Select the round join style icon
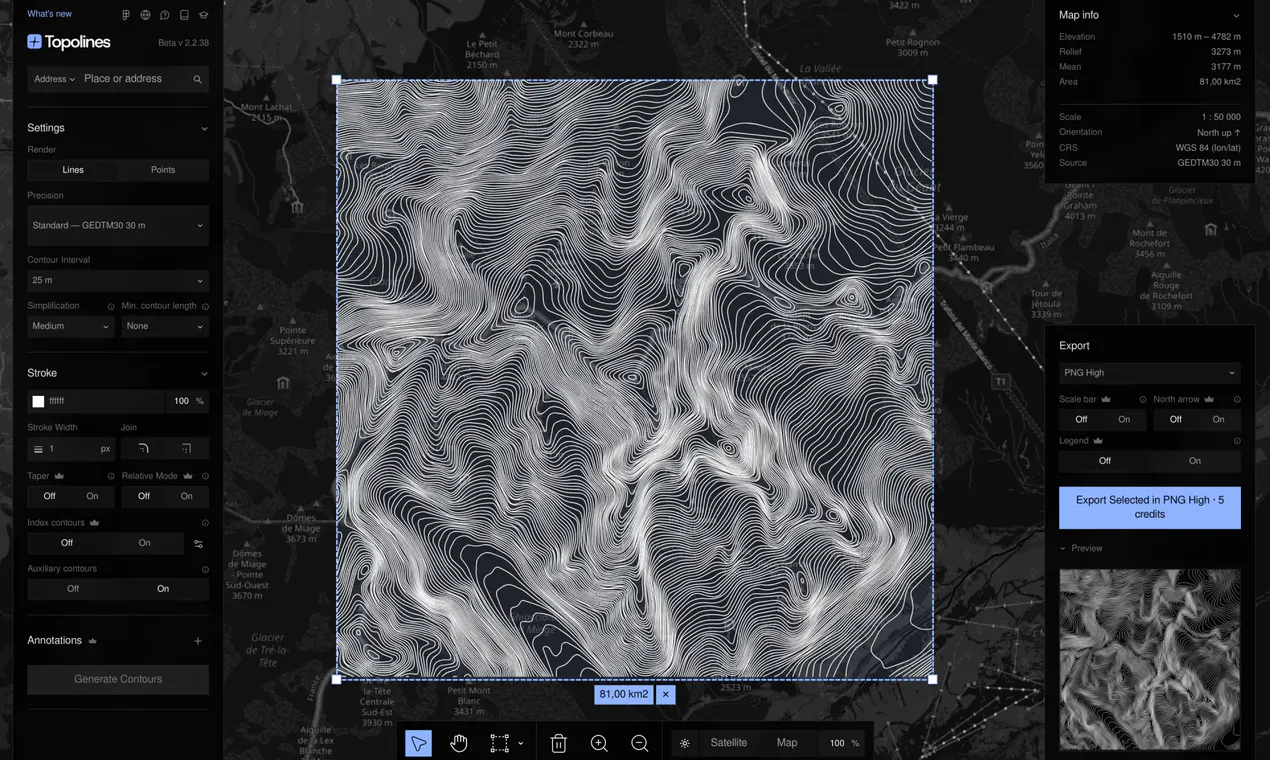Viewport: 1270px width, 760px height. point(143,449)
